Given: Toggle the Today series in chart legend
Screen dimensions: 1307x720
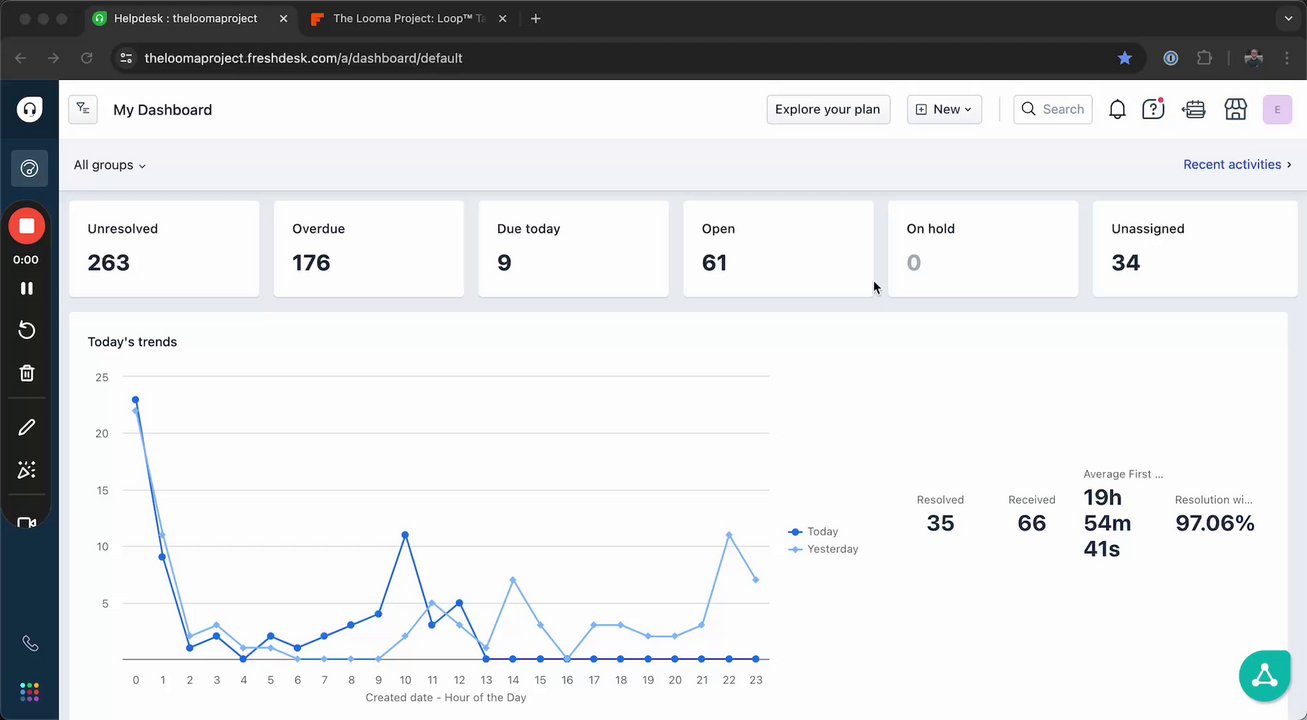Looking at the screenshot, I should tap(814, 532).
